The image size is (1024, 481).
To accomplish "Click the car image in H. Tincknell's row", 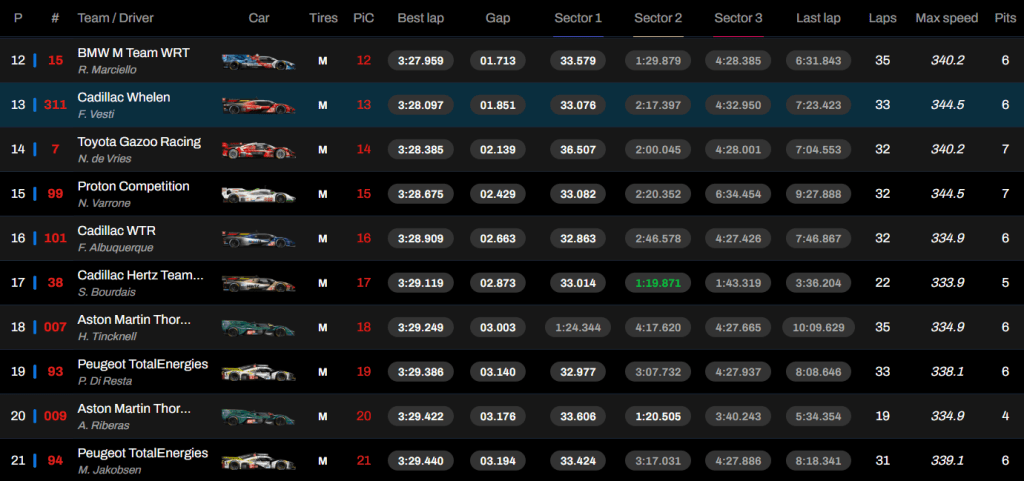I will [x=259, y=328].
